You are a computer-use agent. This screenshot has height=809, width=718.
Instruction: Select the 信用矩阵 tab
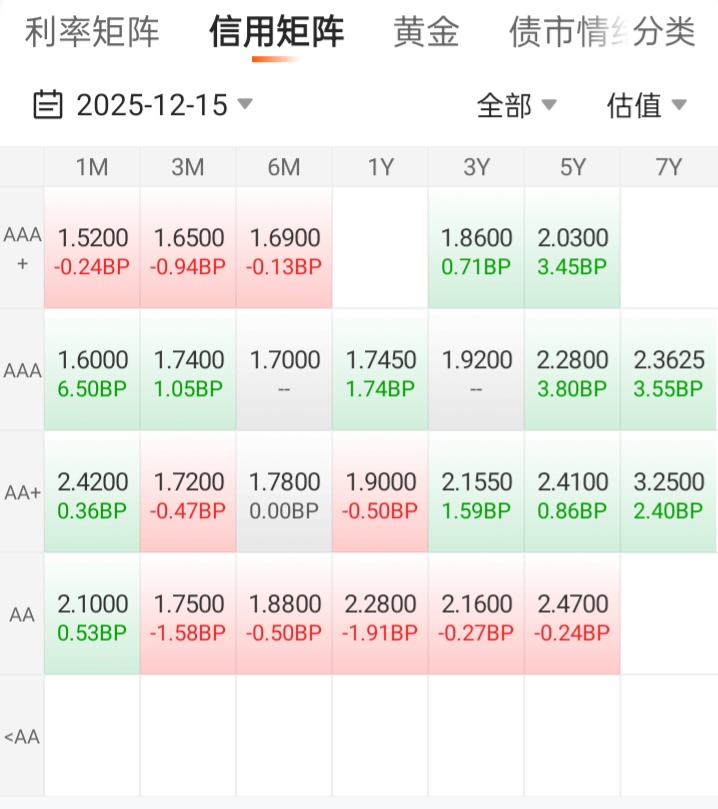click(x=277, y=33)
